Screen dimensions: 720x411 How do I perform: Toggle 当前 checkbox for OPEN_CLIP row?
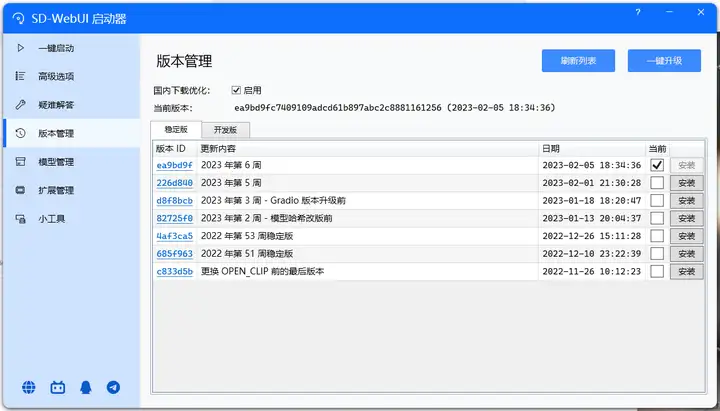click(x=657, y=271)
